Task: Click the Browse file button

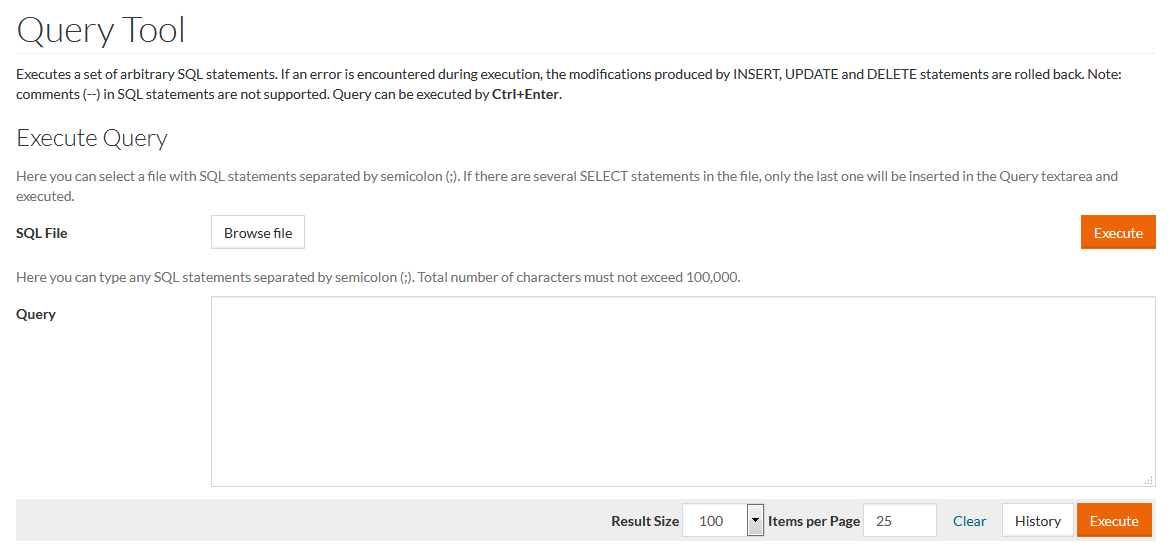Action: click(x=258, y=233)
